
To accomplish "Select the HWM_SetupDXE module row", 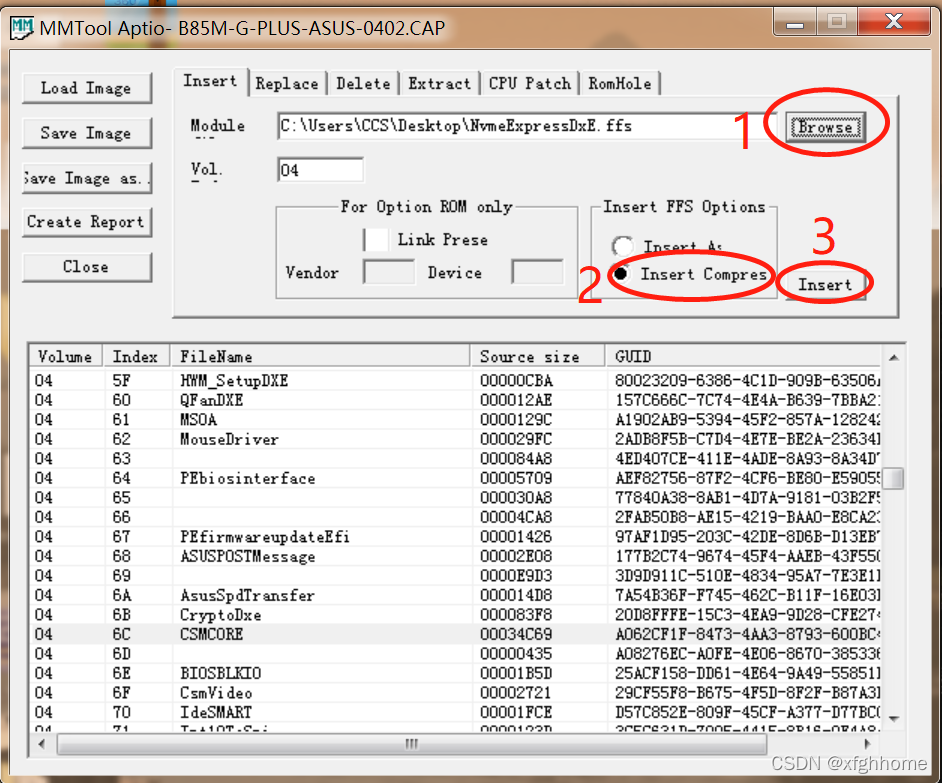I will (455, 380).
